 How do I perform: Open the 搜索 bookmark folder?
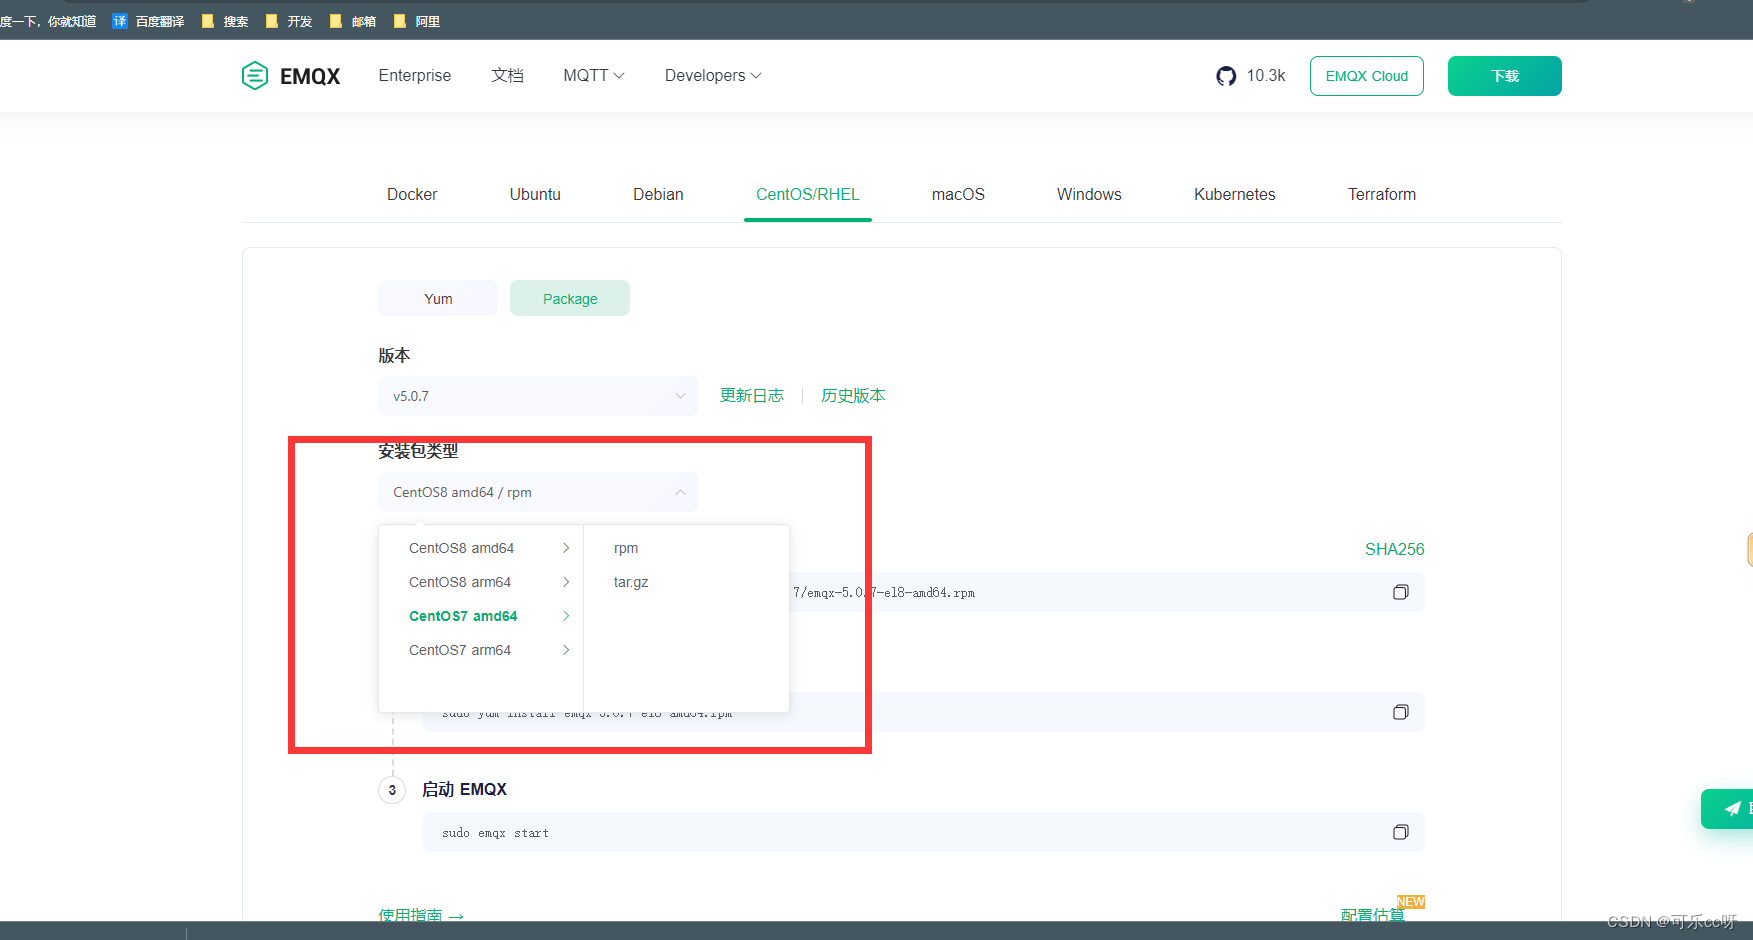click(x=225, y=21)
